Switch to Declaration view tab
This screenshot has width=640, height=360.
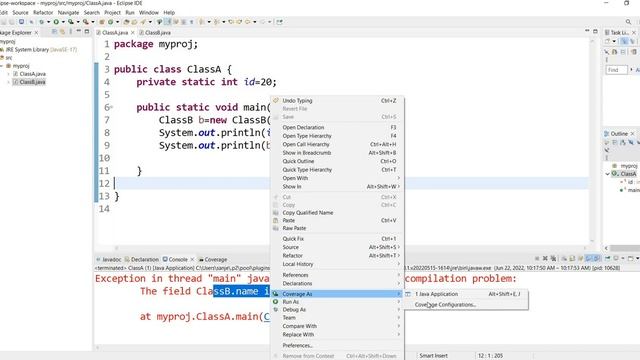tap(142, 260)
